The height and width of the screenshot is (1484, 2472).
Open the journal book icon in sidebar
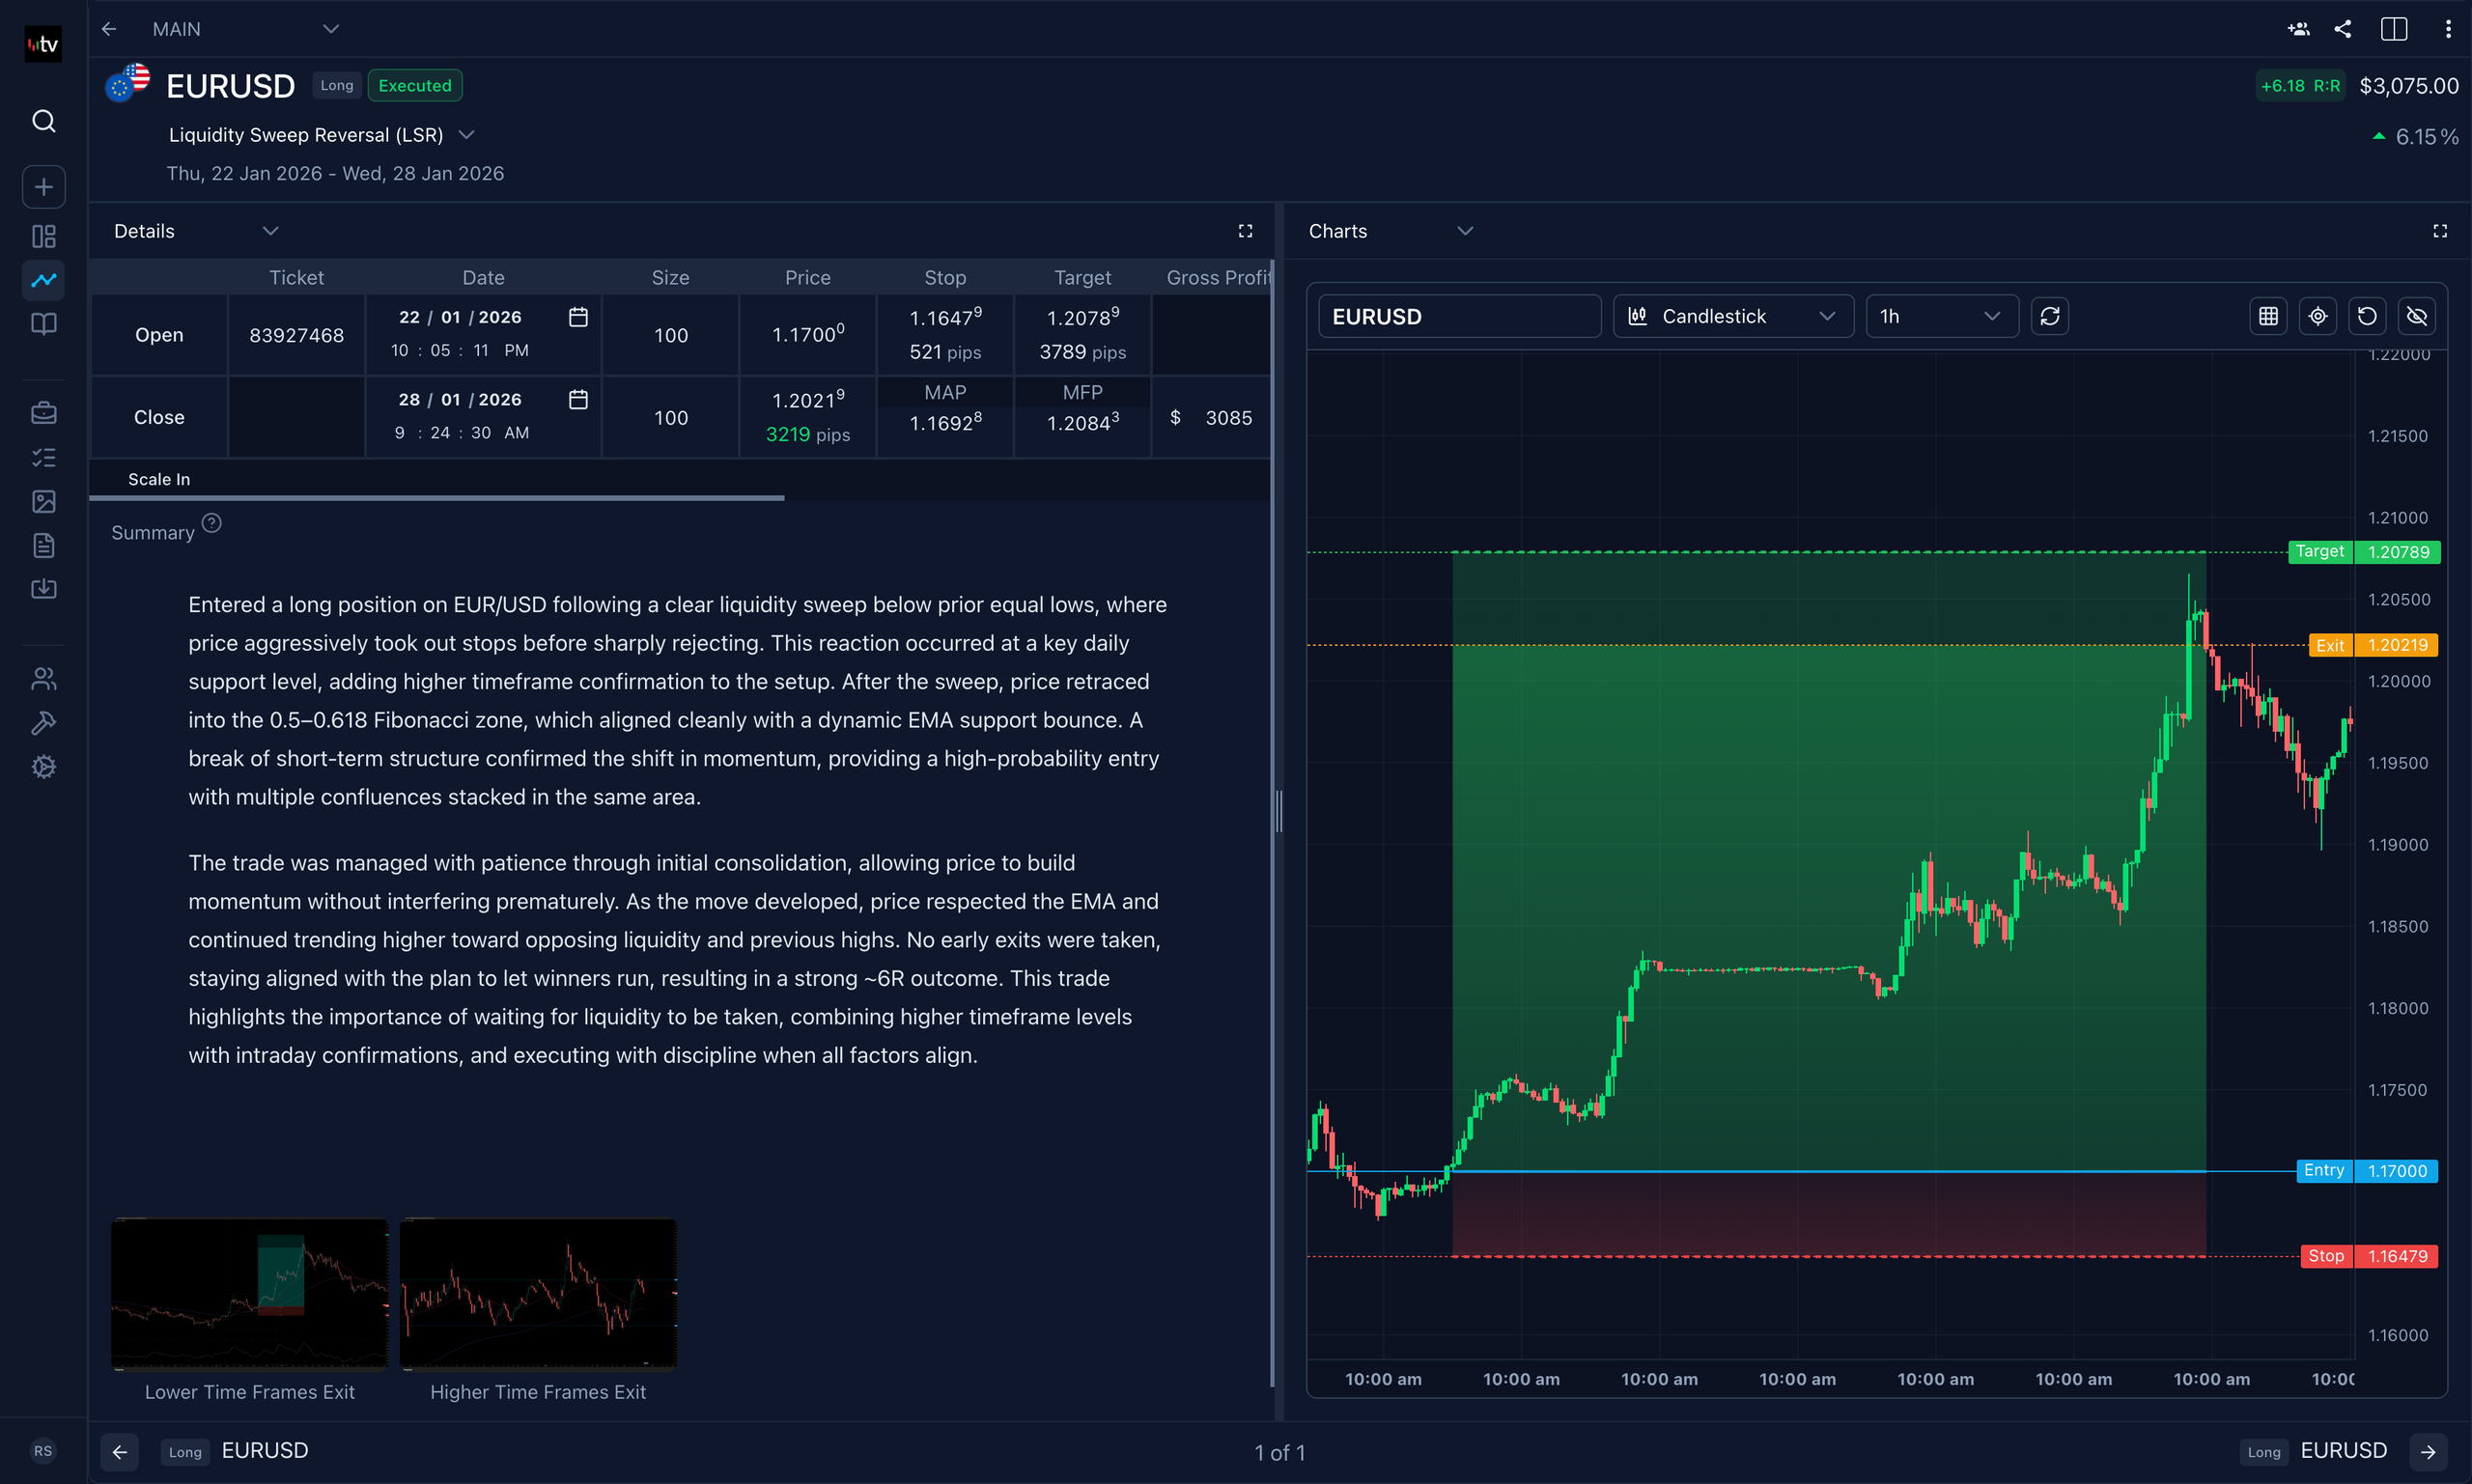click(43, 324)
